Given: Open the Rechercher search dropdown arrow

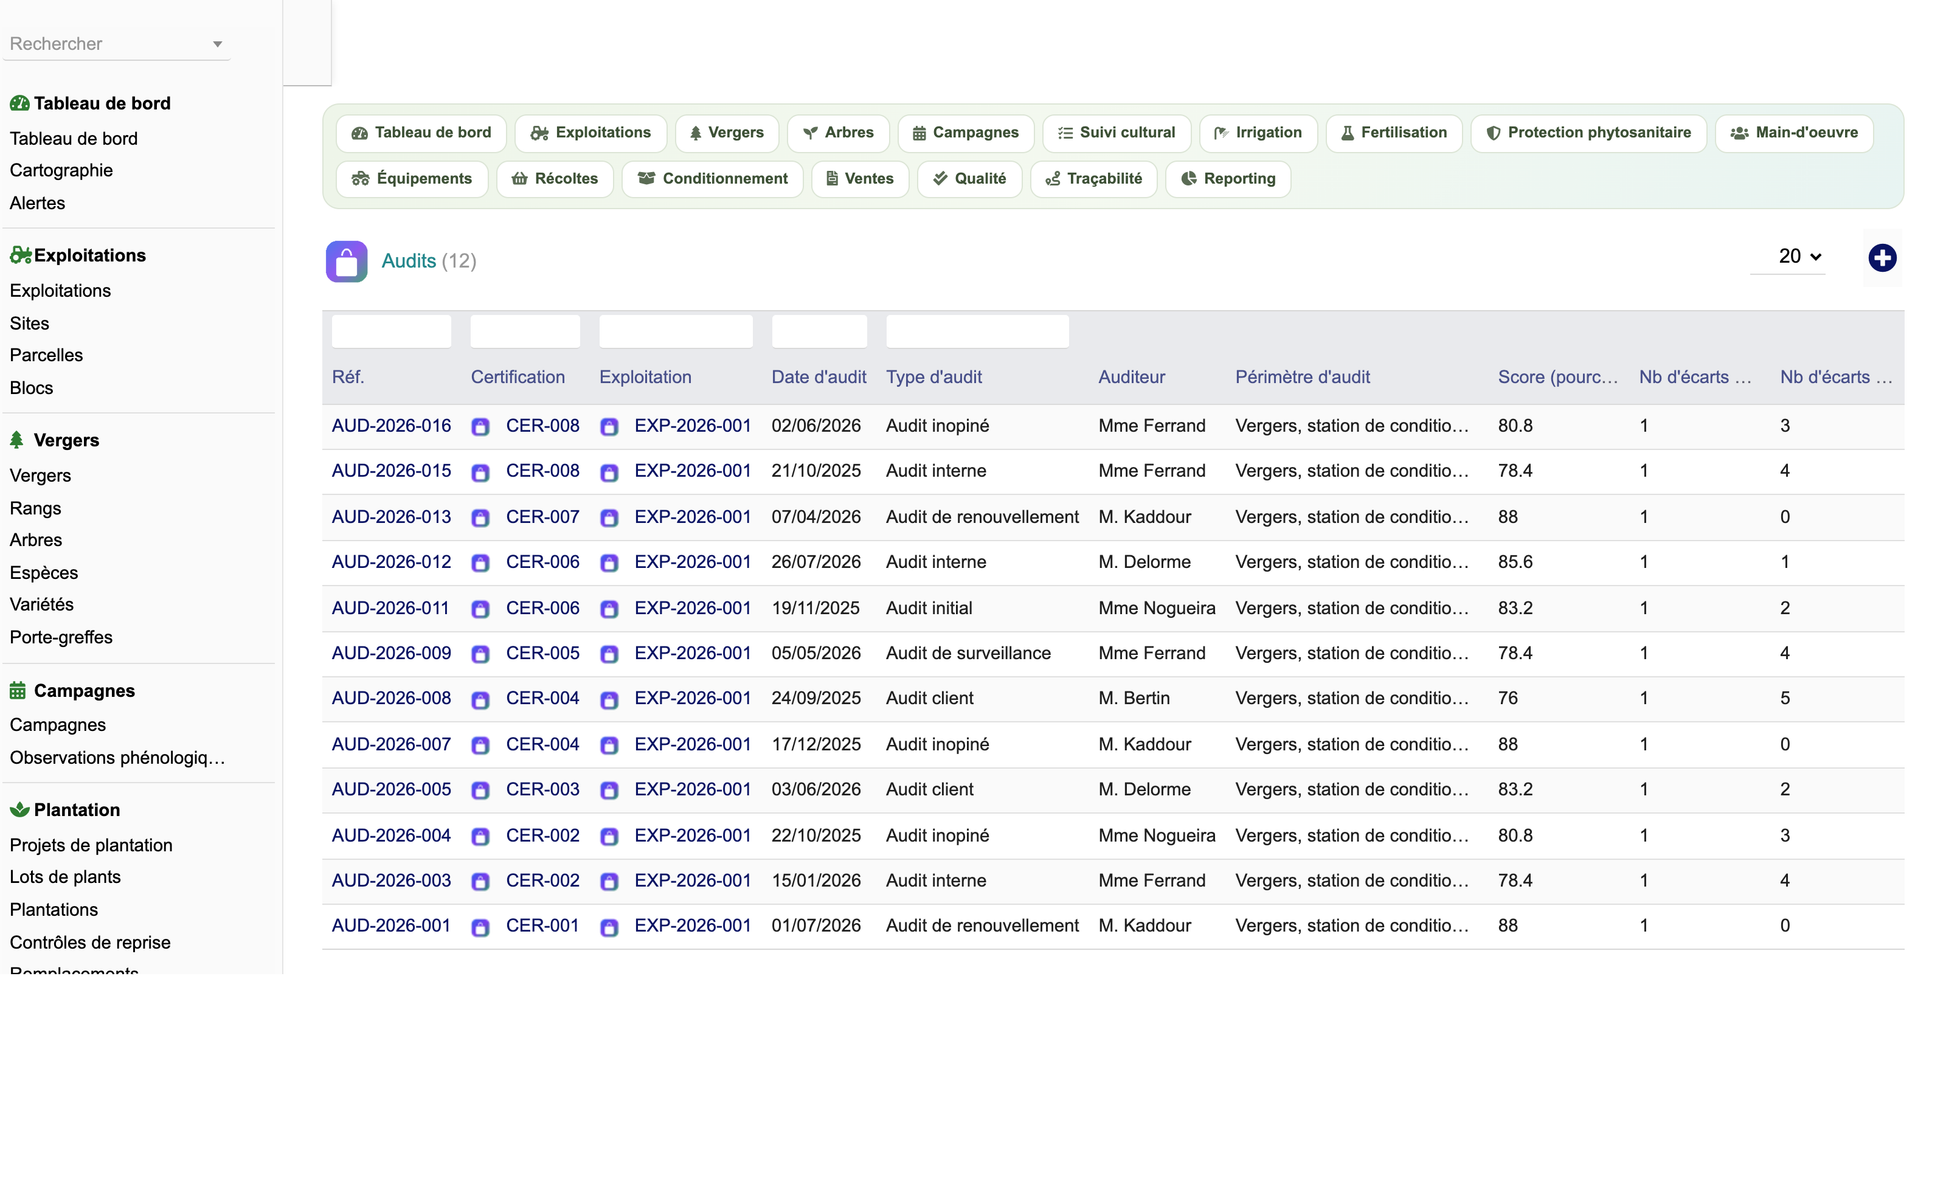Looking at the screenshot, I should (x=217, y=44).
